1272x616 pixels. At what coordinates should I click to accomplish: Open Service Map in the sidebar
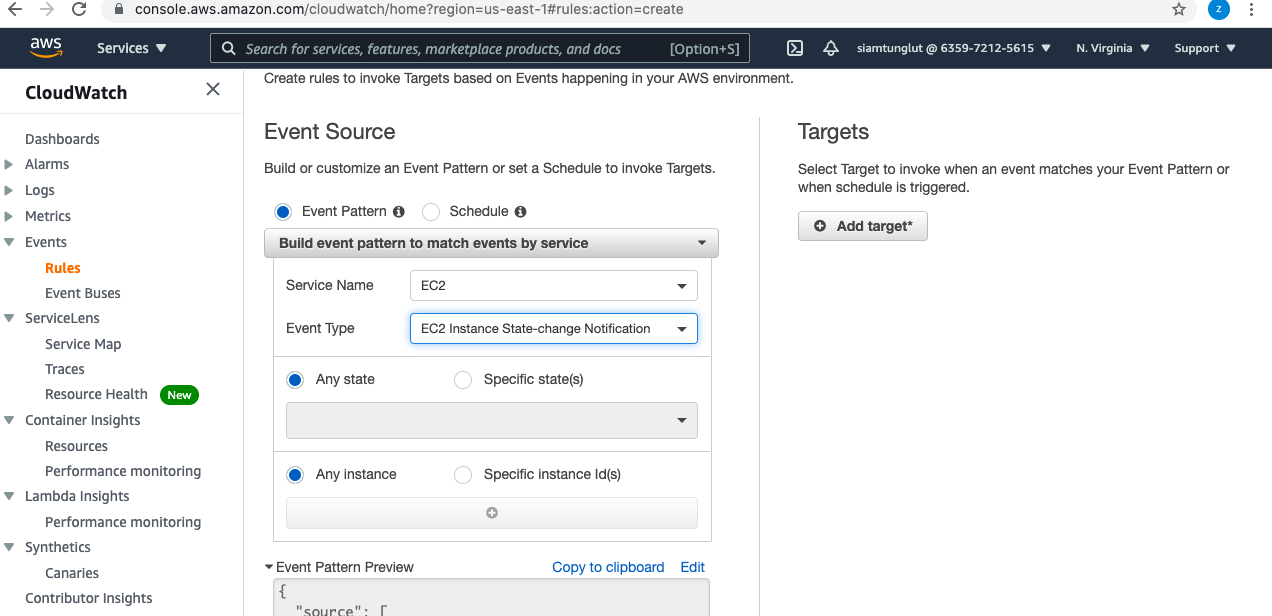(x=83, y=344)
